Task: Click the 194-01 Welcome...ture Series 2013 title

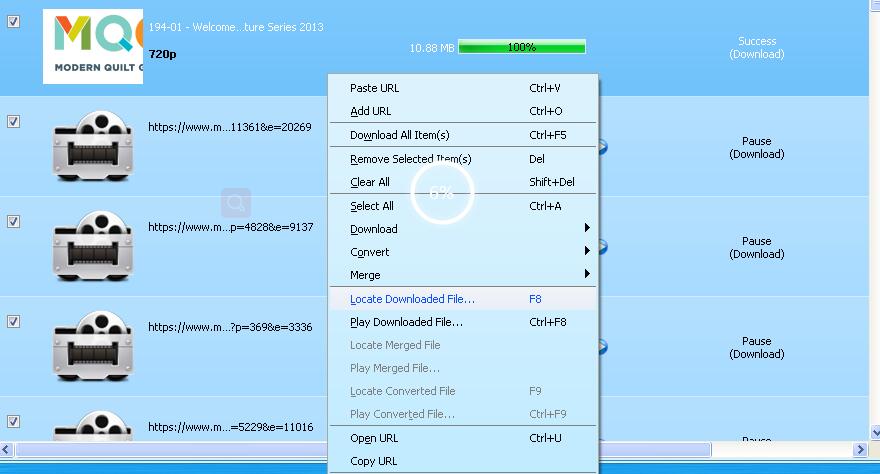Action: click(x=236, y=27)
